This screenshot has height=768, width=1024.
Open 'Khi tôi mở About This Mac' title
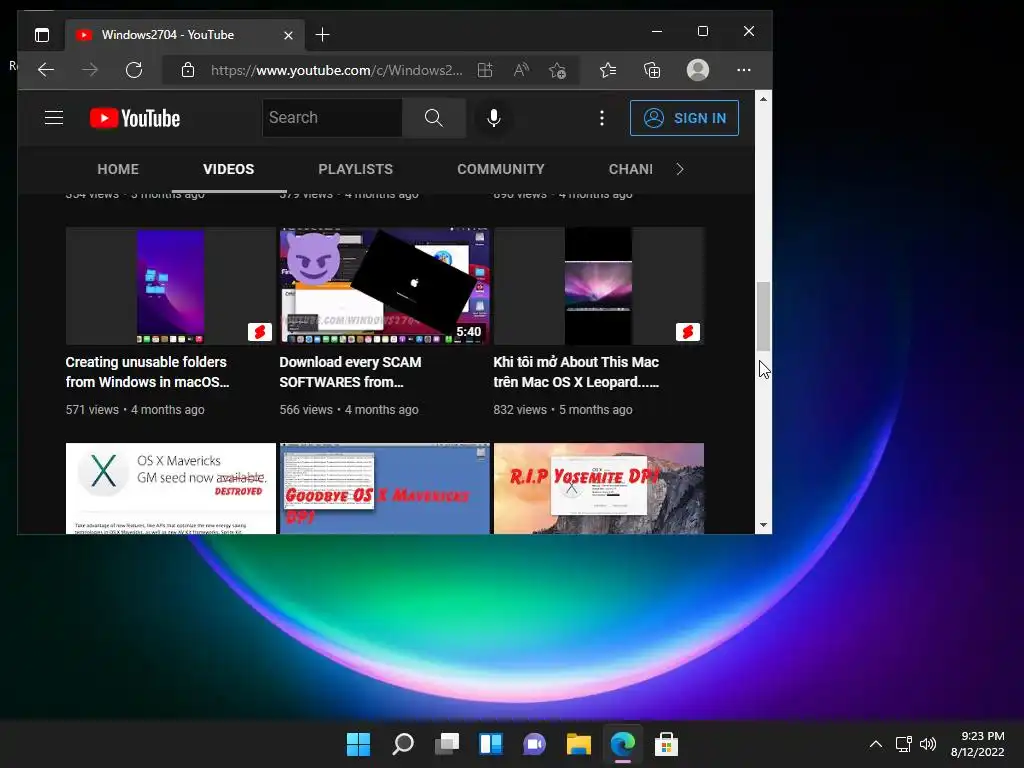coord(576,372)
